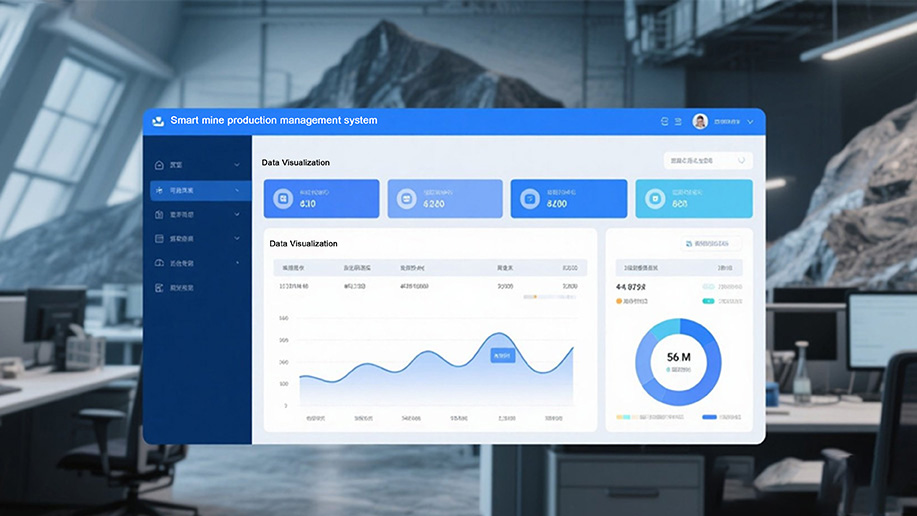Click the icon in the highlighted sidebar item
Screen dimensions: 917x516
point(159,189)
